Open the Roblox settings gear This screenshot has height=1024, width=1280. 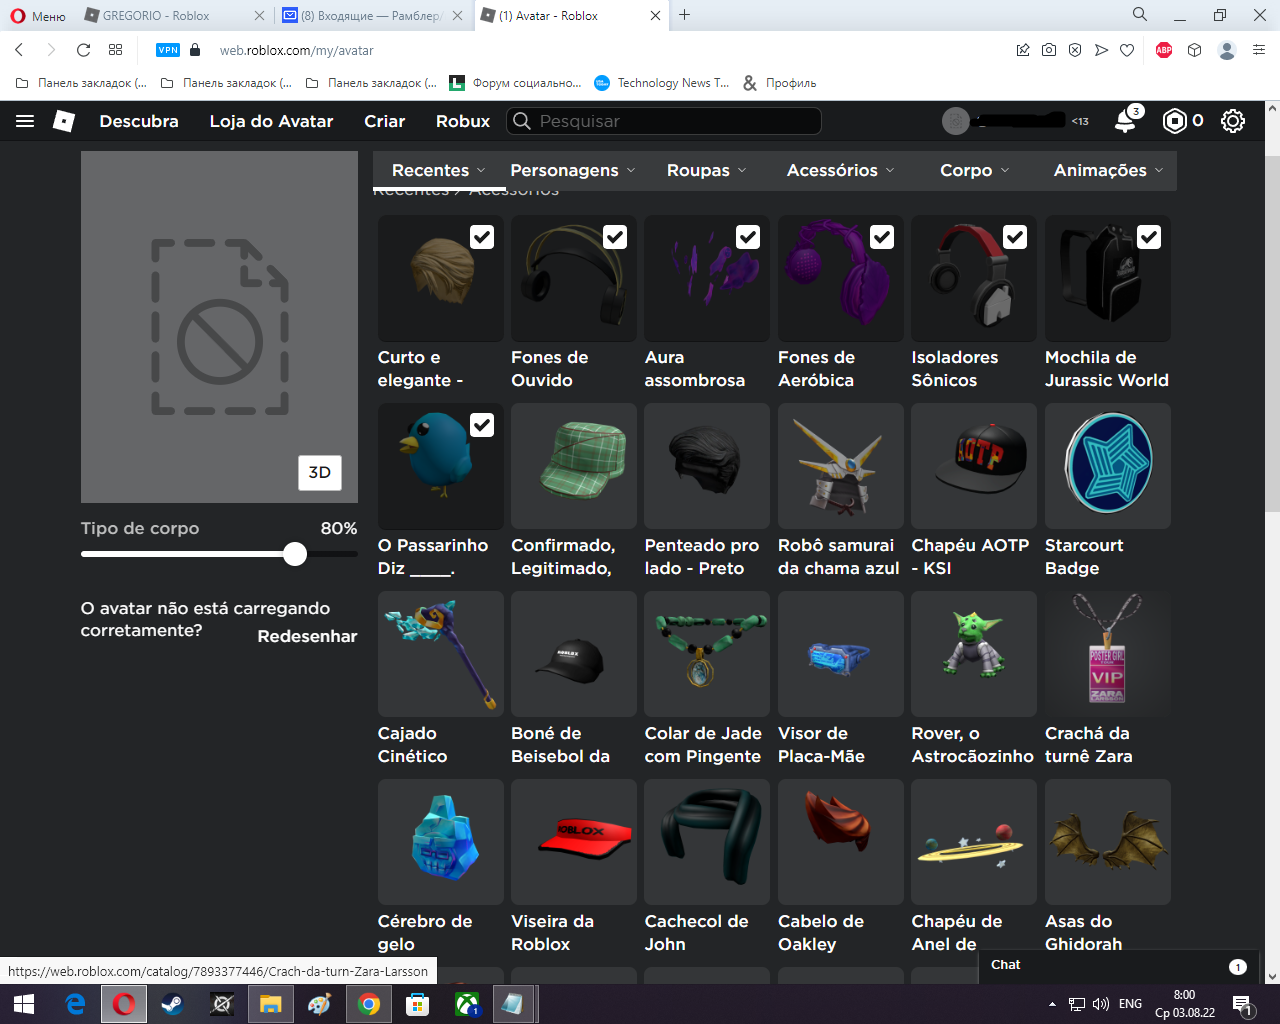point(1233,121)
